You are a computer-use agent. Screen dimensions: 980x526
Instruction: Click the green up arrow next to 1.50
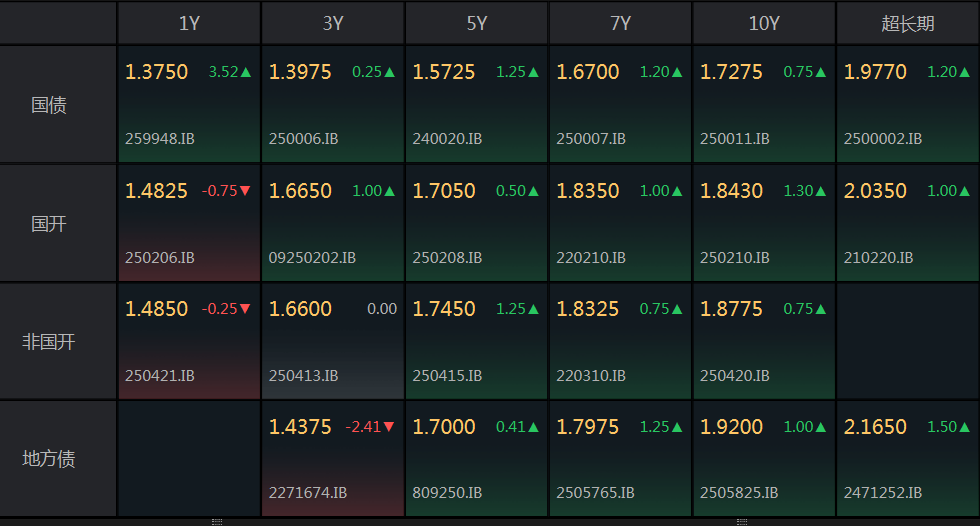coord(964,427)
